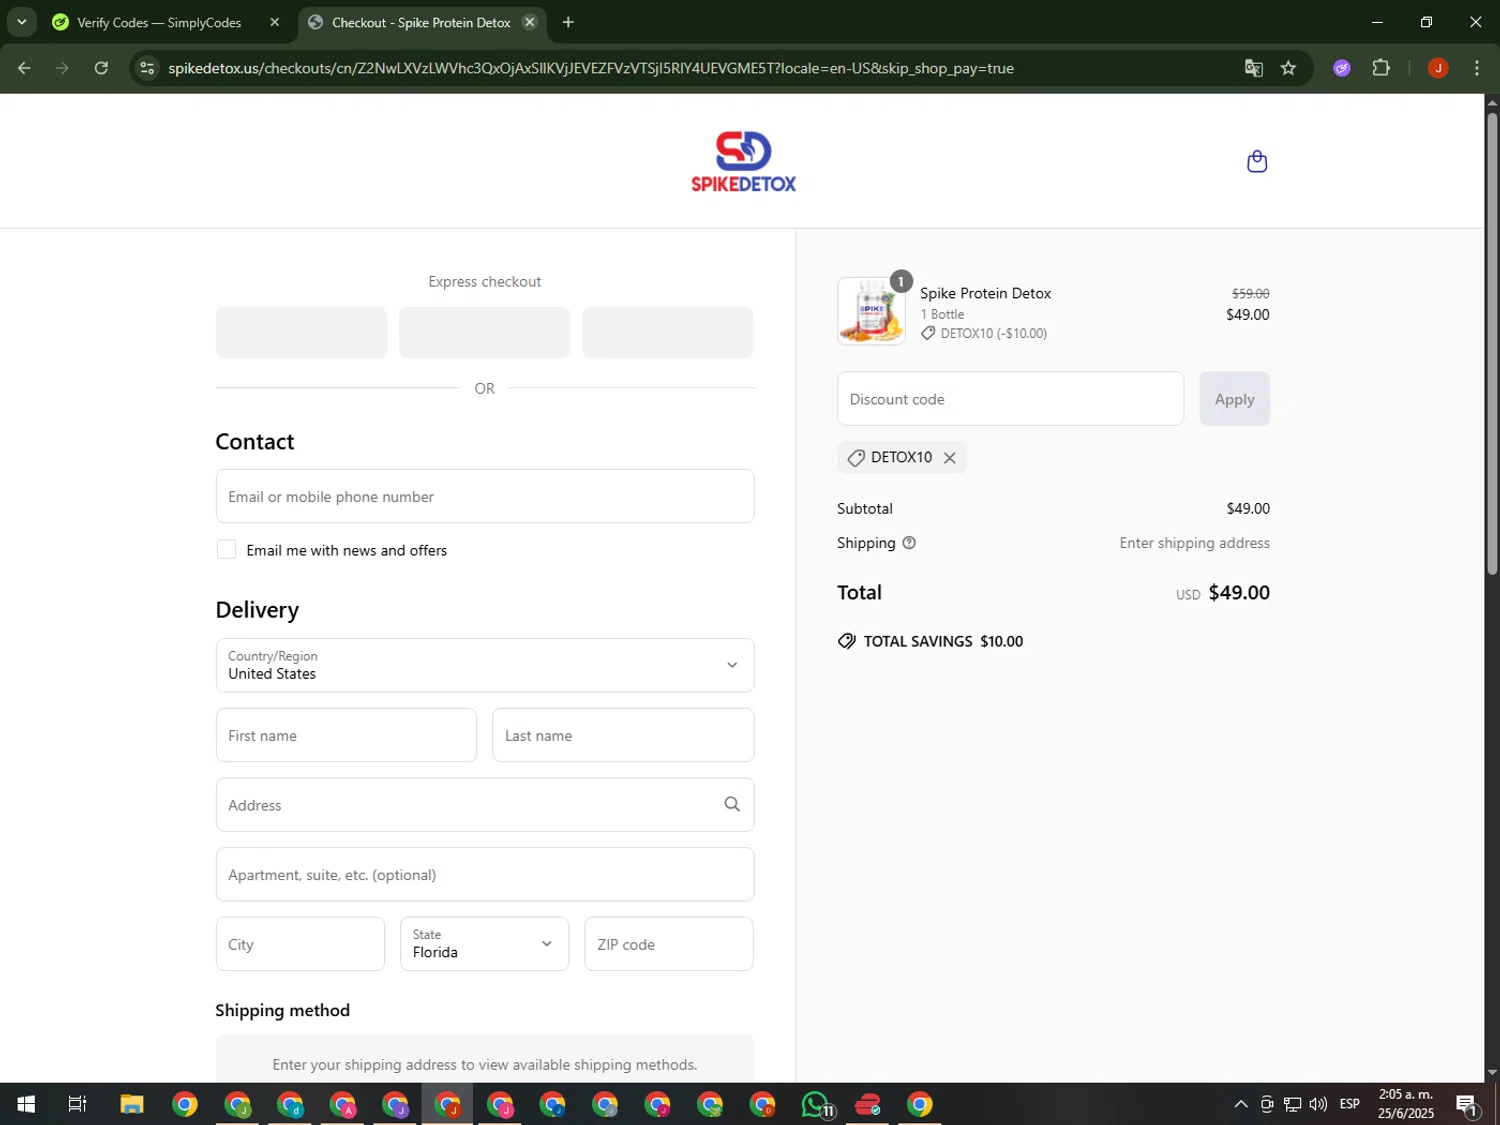Click the Email or mobile phone number field
Screen dimensions: 1500x1125
tap(485, 496)
